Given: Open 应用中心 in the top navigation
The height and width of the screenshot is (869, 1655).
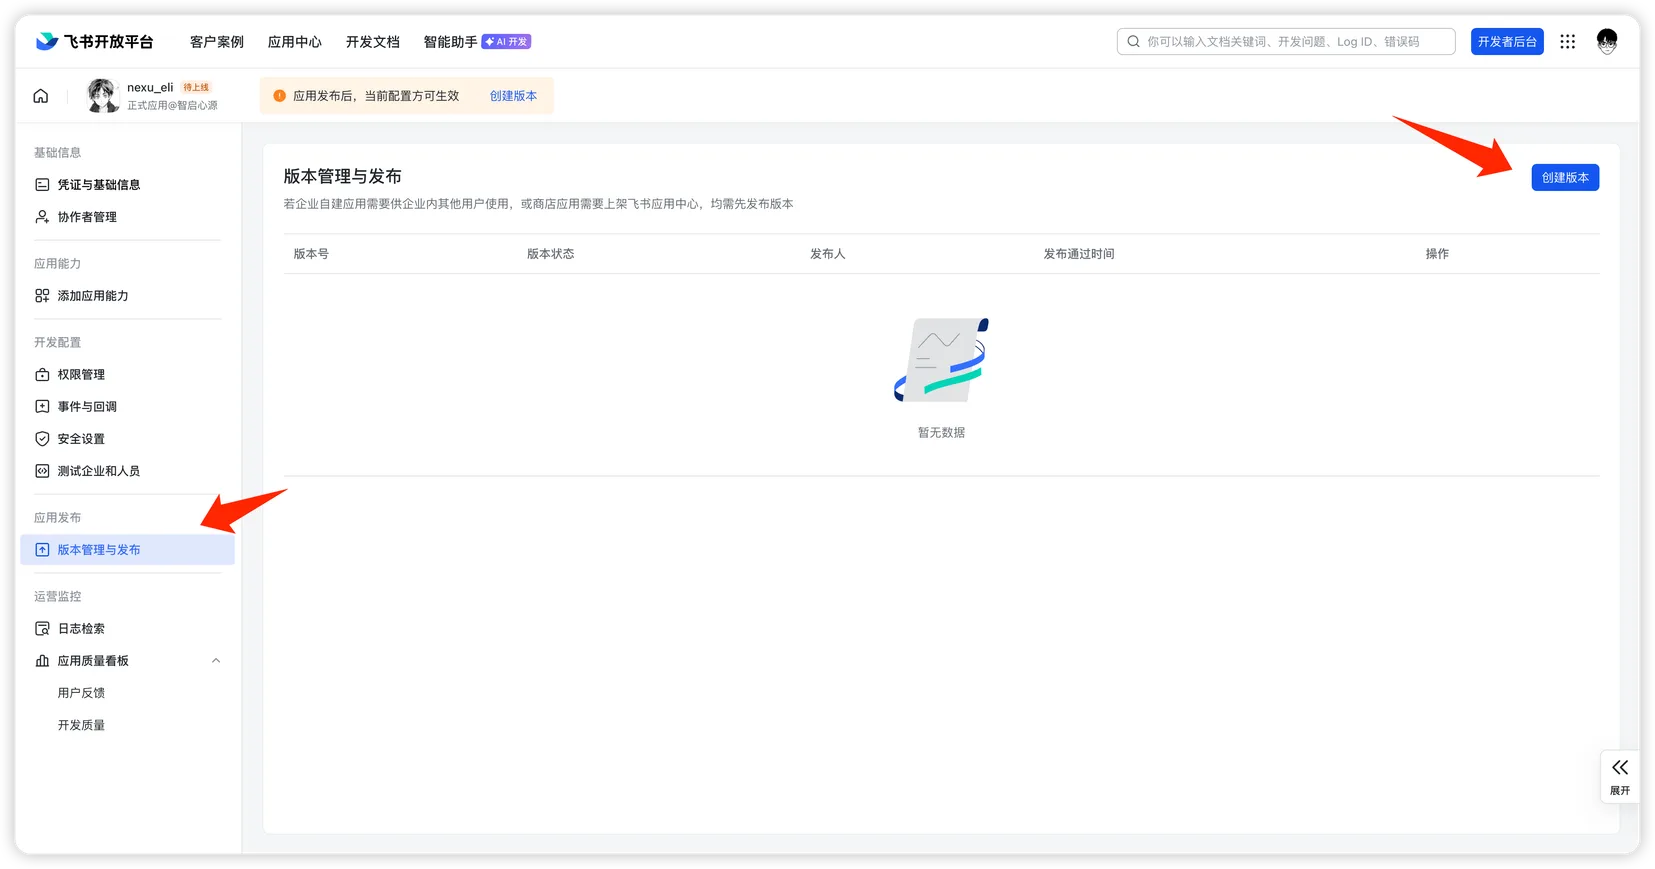Looking at the screenshot, I should point(295,42).
